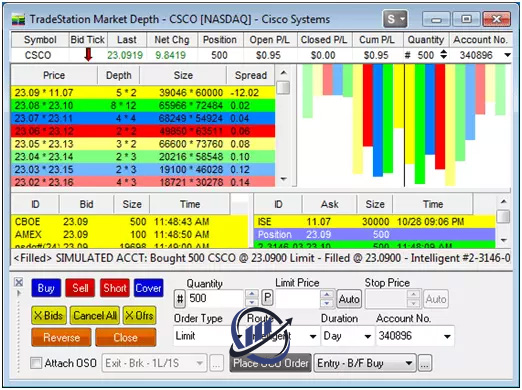Close the order bar panel with X icon

[19, 282]
